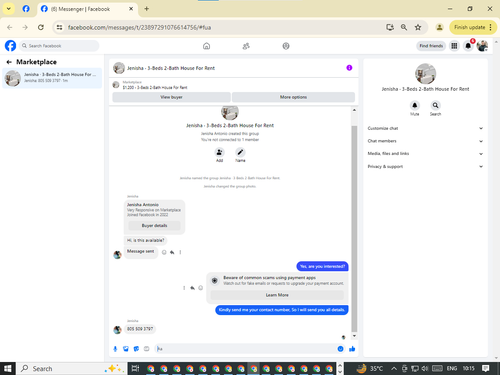React to the scam warning message

pos(201,288)
